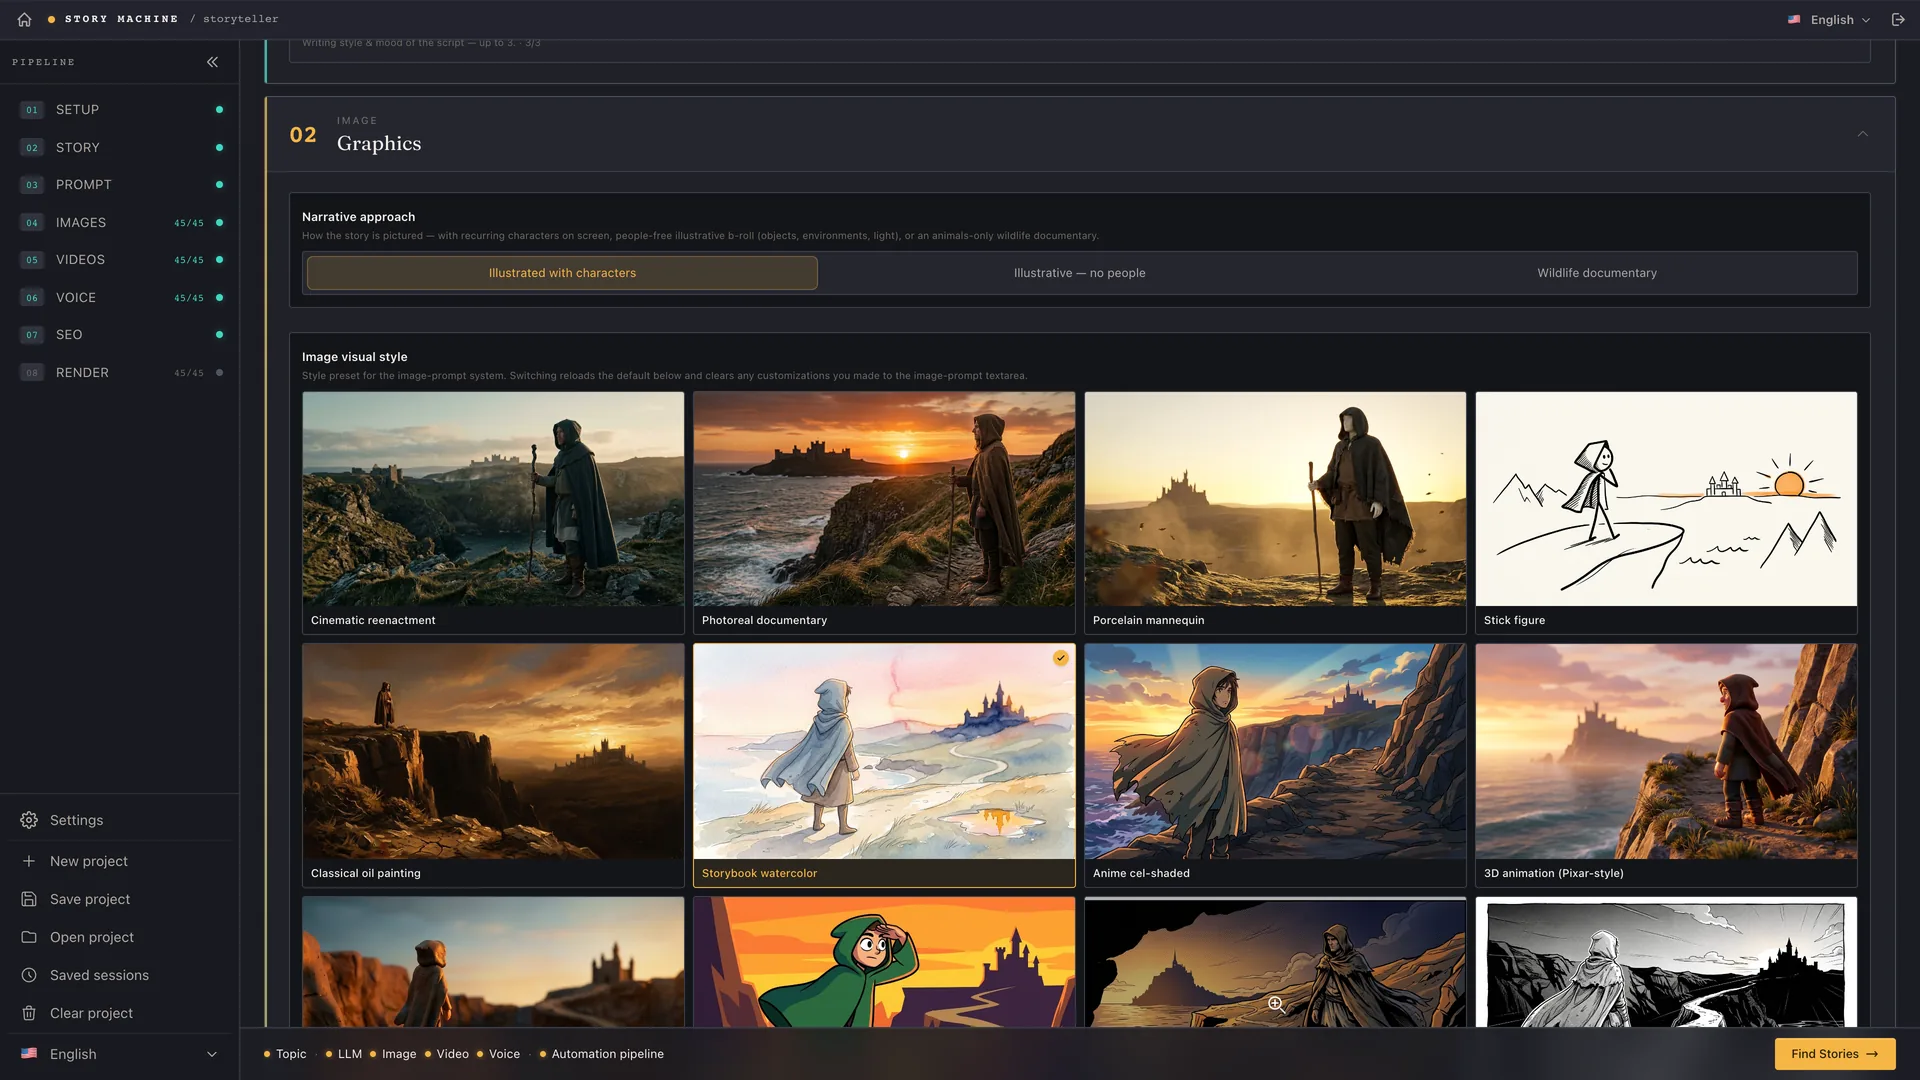Click the 06 step badge for Voice
This screenshot has height=1080, width=1920.
(x=32, y=298)
